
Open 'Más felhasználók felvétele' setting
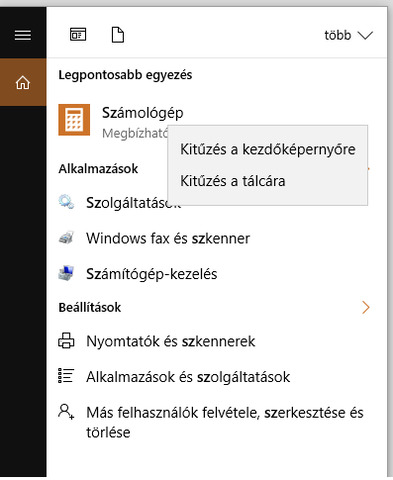[x=225, y=422]
